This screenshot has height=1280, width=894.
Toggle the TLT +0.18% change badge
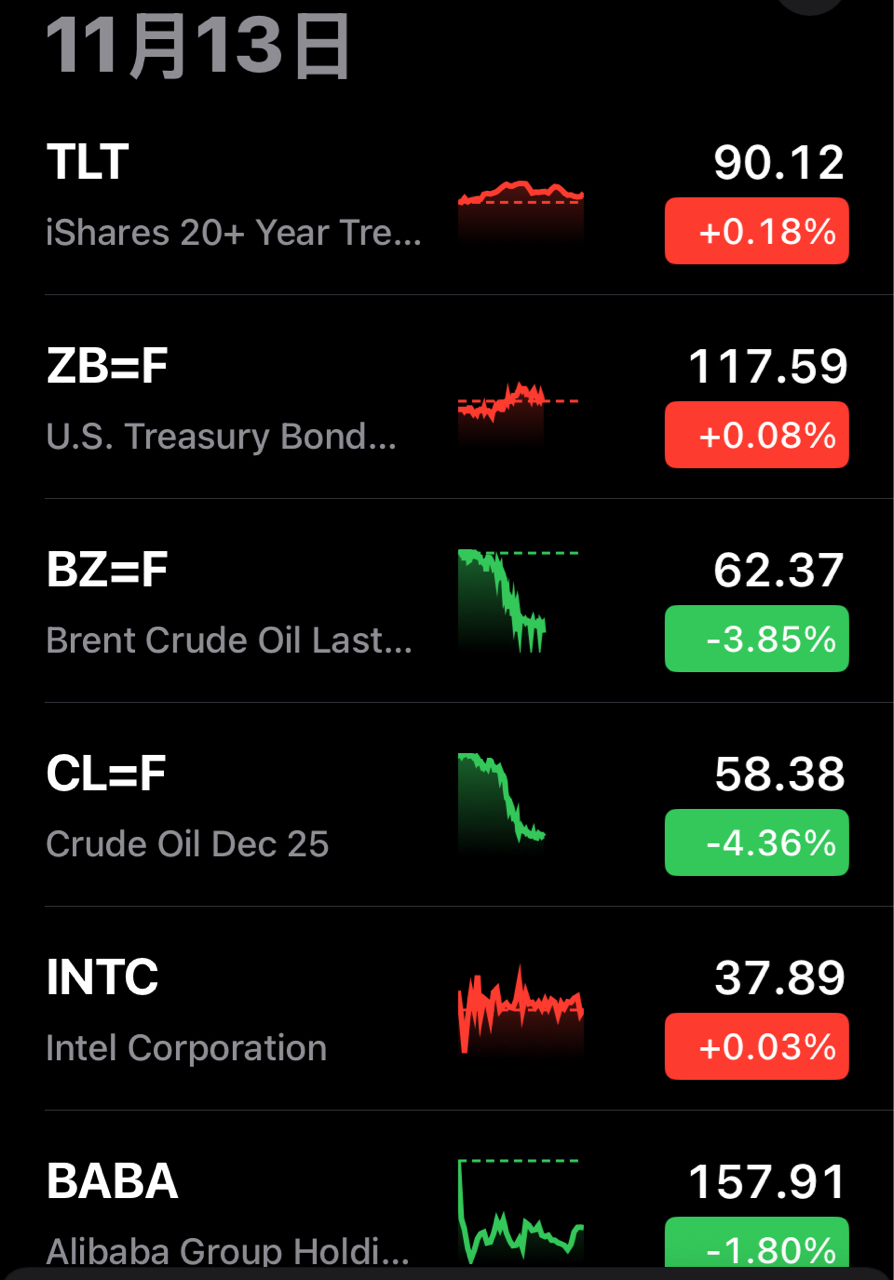pyautogui.click(x=757, y=232)
